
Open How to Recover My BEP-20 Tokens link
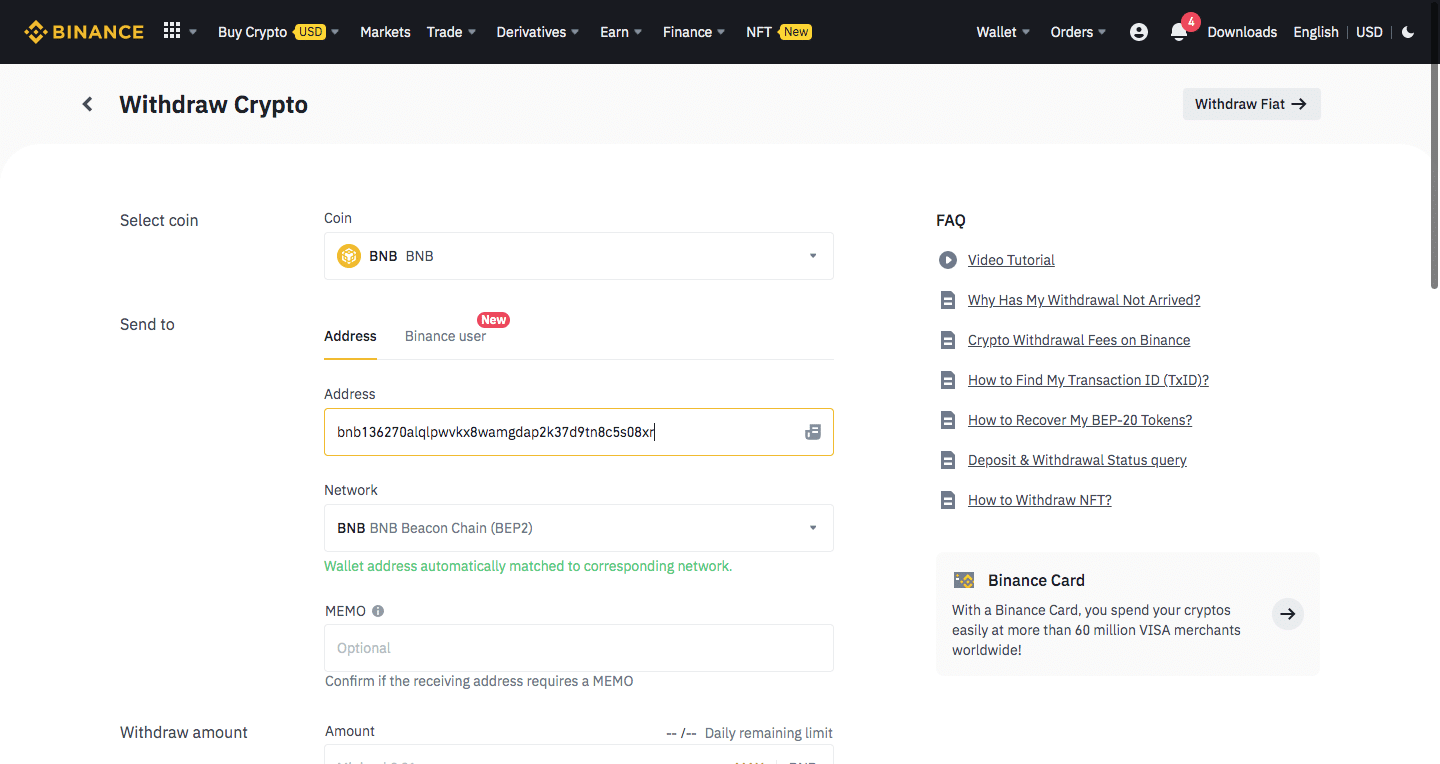1080,420
